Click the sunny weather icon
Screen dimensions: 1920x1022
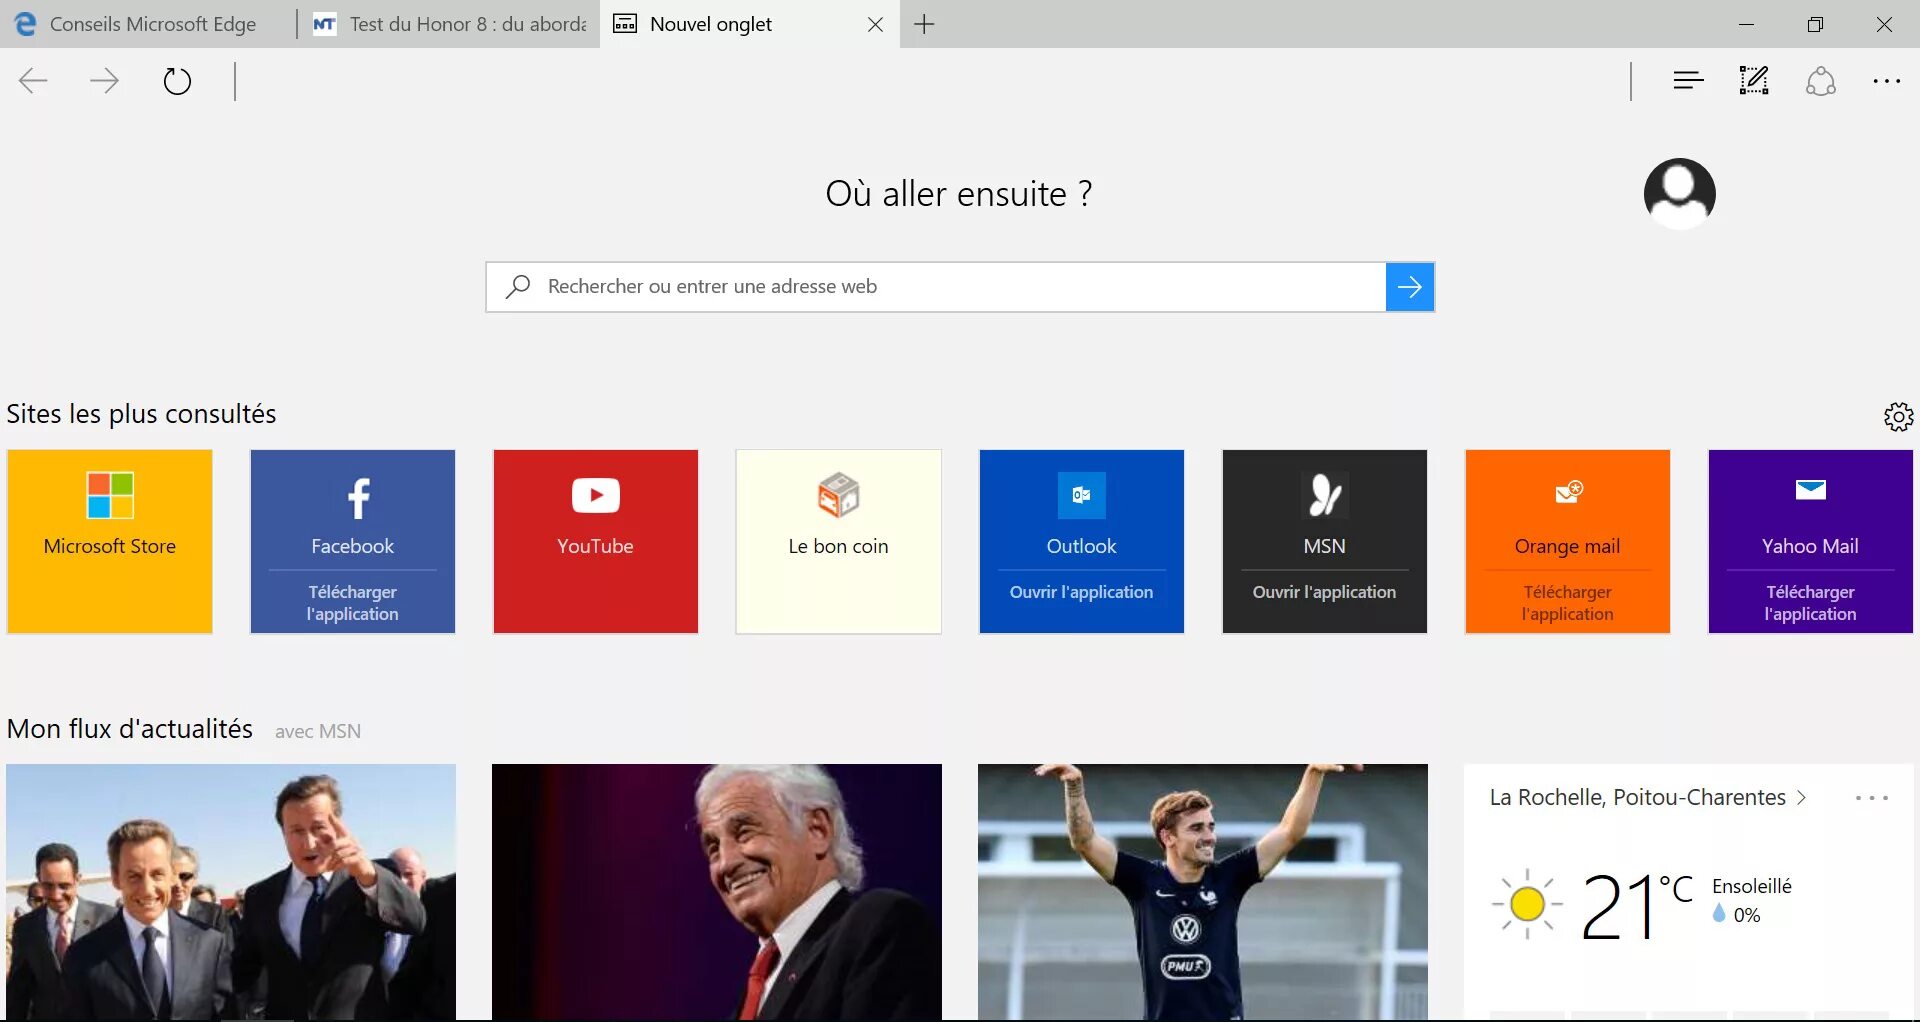1527,904
